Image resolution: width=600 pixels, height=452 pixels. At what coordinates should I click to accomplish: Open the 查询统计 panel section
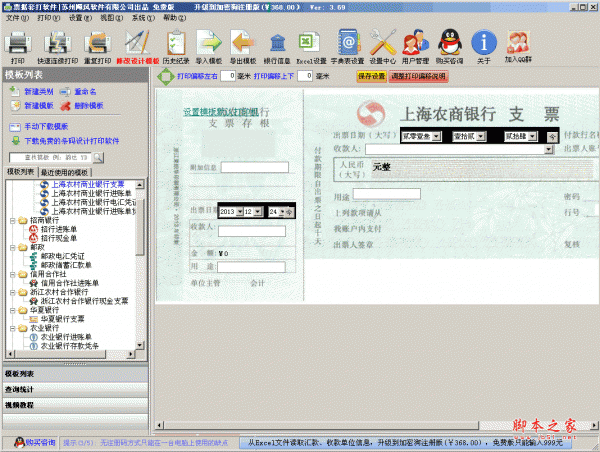[75, 390]
